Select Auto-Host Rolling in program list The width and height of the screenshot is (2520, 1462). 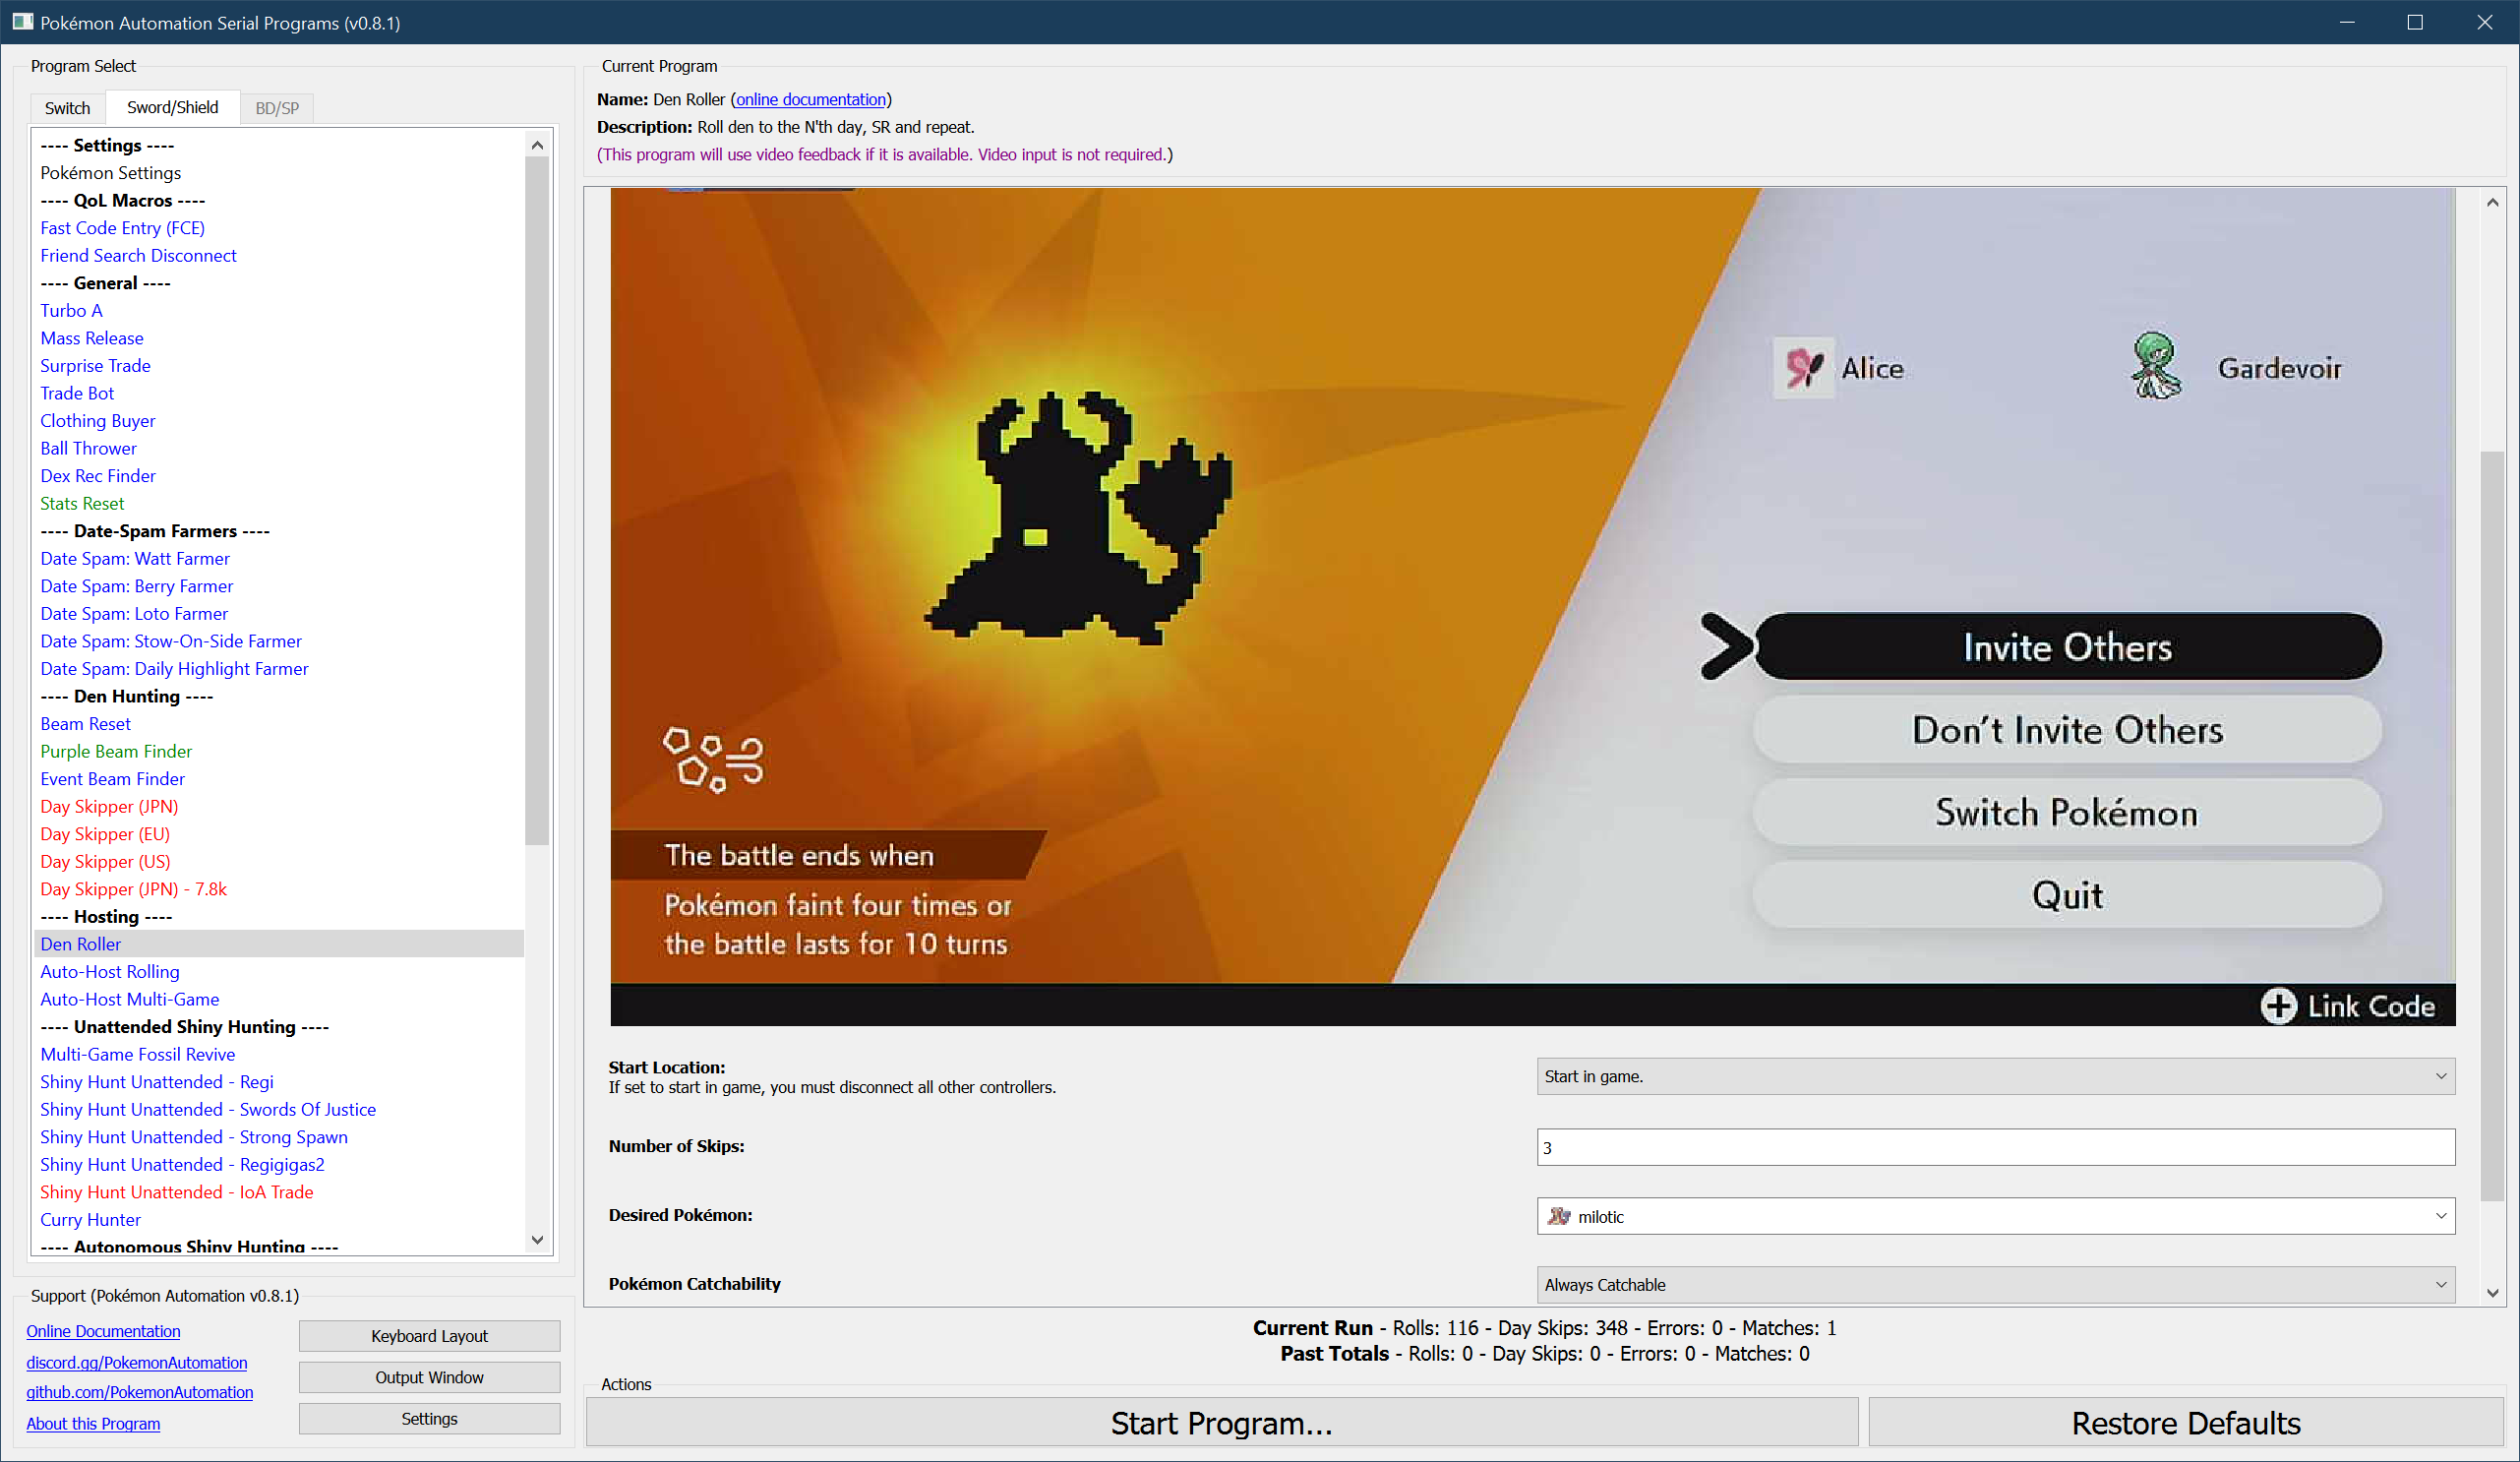click(x=110, y=971)
